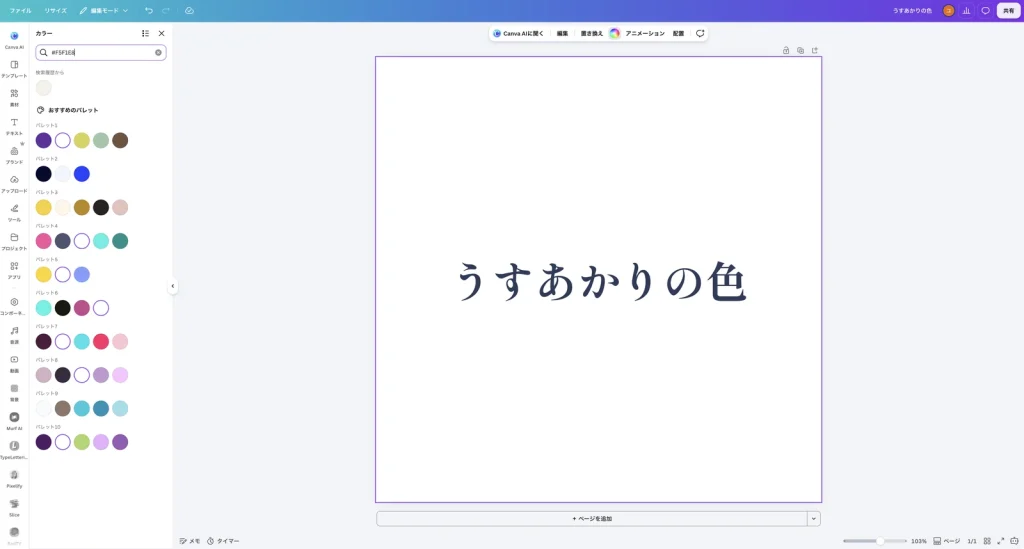Pick the black swatch in パレット3
Screen dimensions: 1024x549
101,208
